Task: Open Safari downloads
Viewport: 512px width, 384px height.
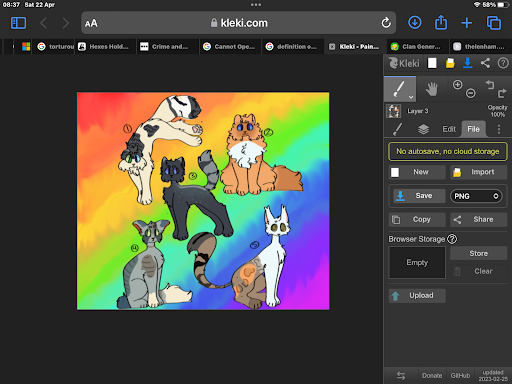Action: tap(415, 23)
